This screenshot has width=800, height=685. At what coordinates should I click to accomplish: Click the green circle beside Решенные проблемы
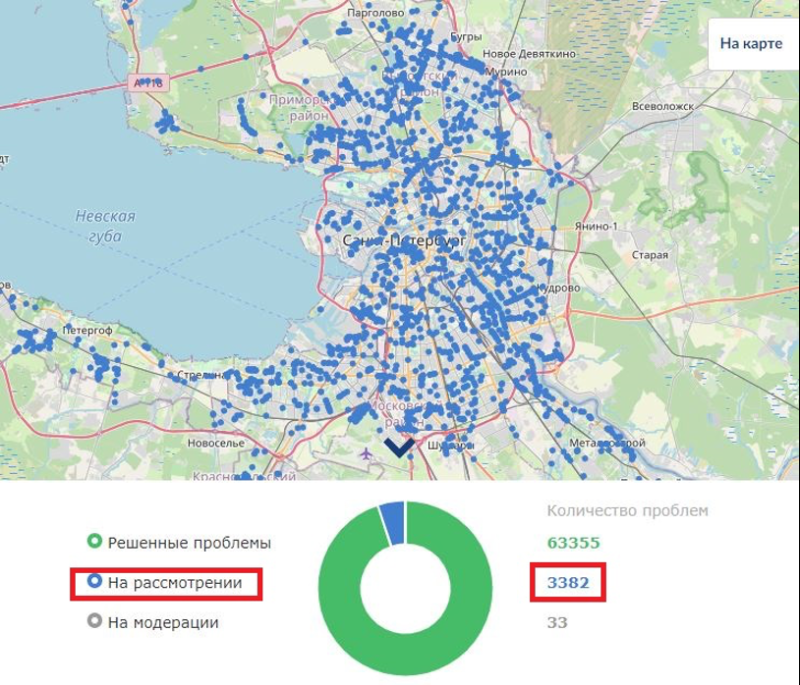click(x=95, y=542)
